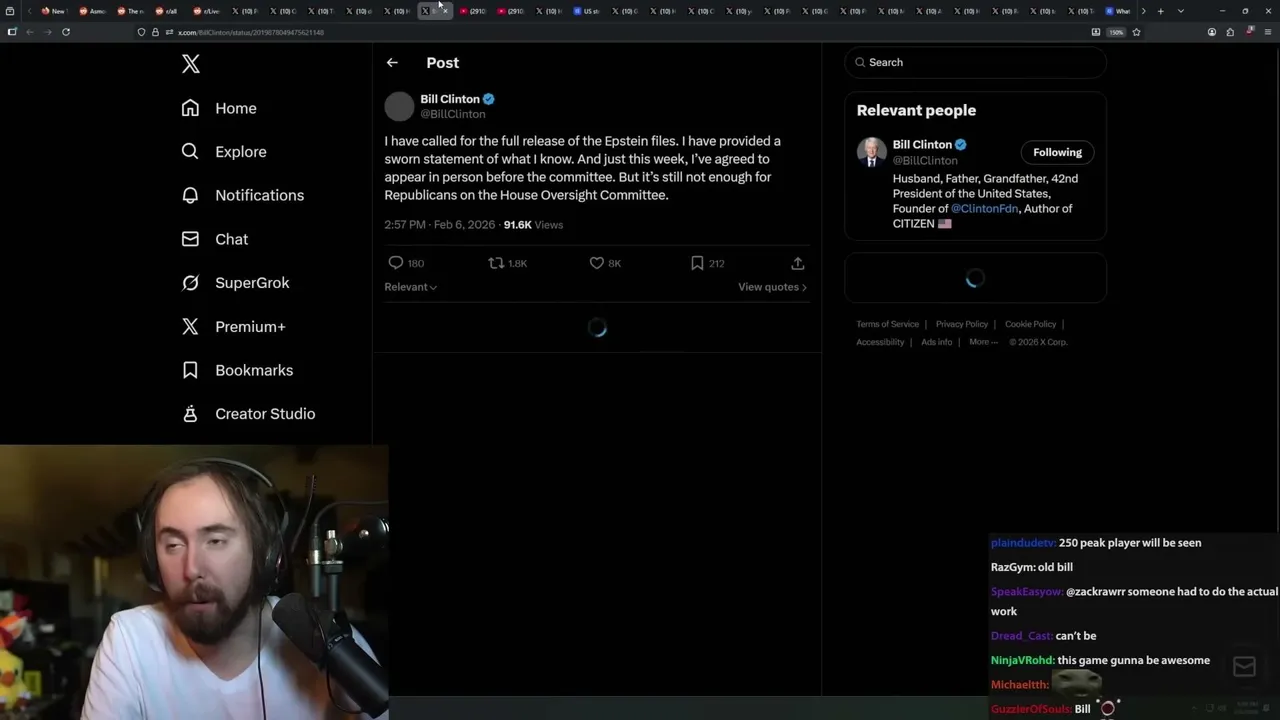Open Cookie Policy link
The width and height of the screenshot is (1280, 720).
[x=1030, y=324]
